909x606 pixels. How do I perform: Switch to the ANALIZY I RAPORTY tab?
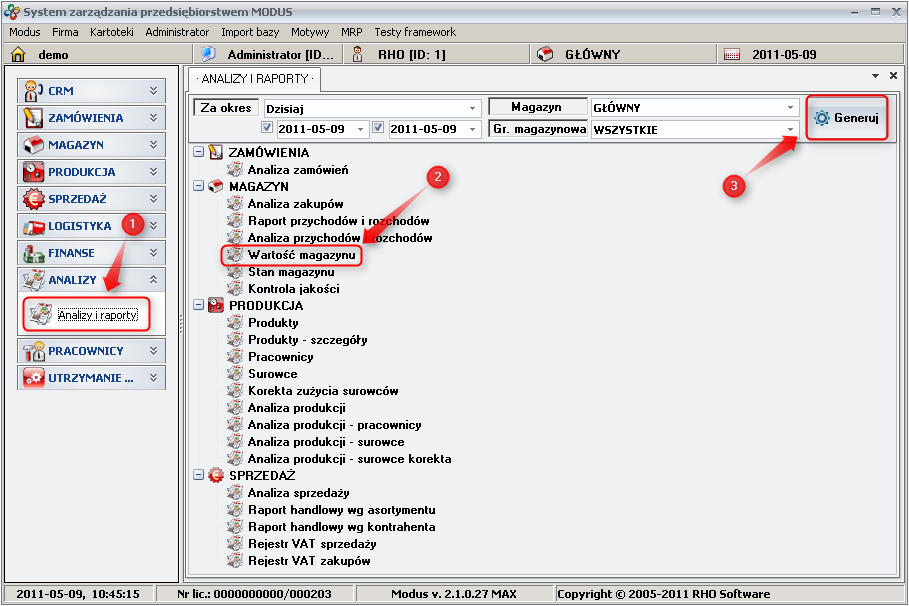[x=254, y=78]
